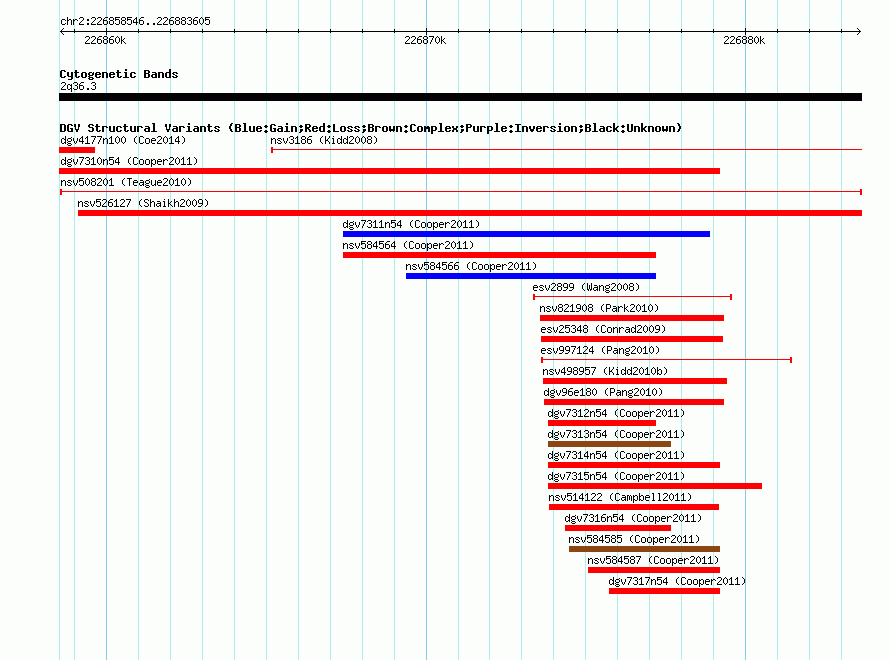Click the blue nsv584566 gain bar
Image resolution: width=890 pixels, height=660 pixels.
coord(531,276)
